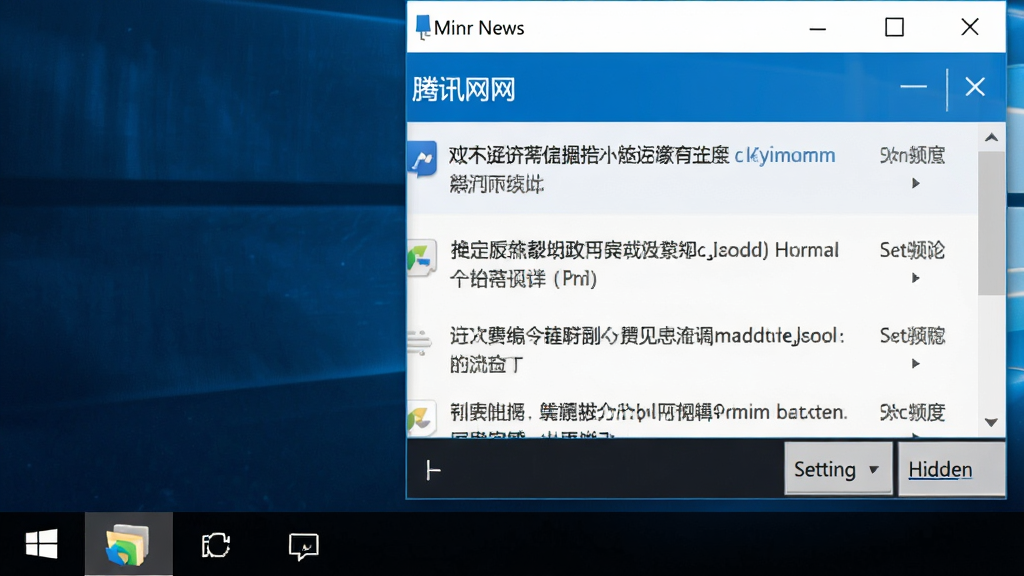Click the gray lines icon of the maddute news item
This screenshot has width=1024, height=576.
point(419,342)
